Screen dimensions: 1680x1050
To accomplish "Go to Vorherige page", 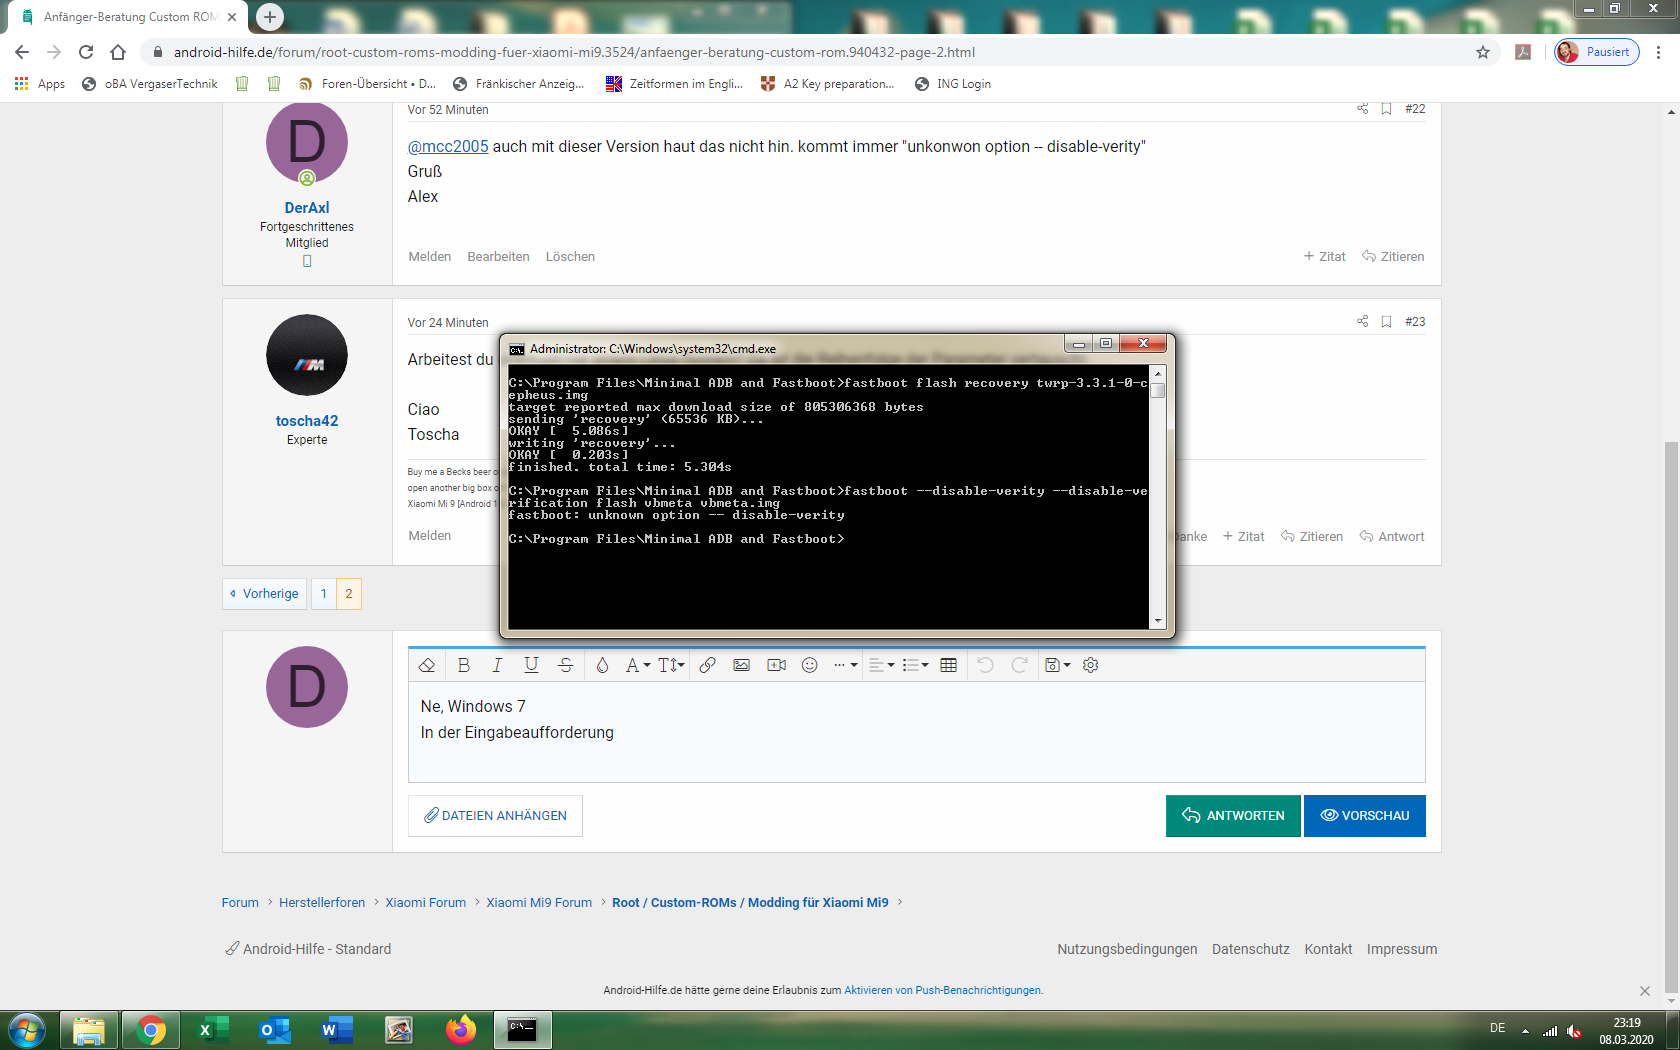I will (264, 594).
